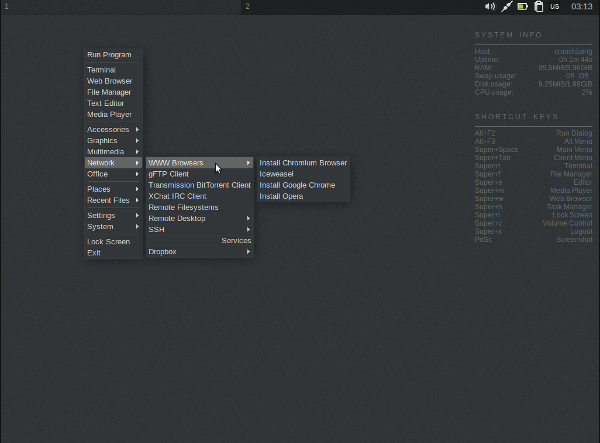Click the battery status tray icon
The width and height of the screenshot is (600, 443).
(523, 7)
